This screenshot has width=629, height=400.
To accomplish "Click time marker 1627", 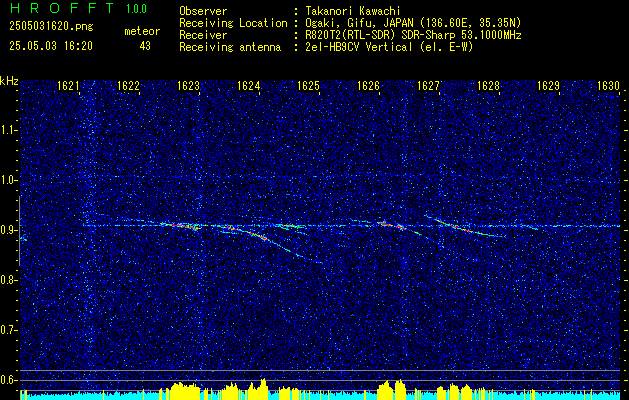I will coord(428,86).
